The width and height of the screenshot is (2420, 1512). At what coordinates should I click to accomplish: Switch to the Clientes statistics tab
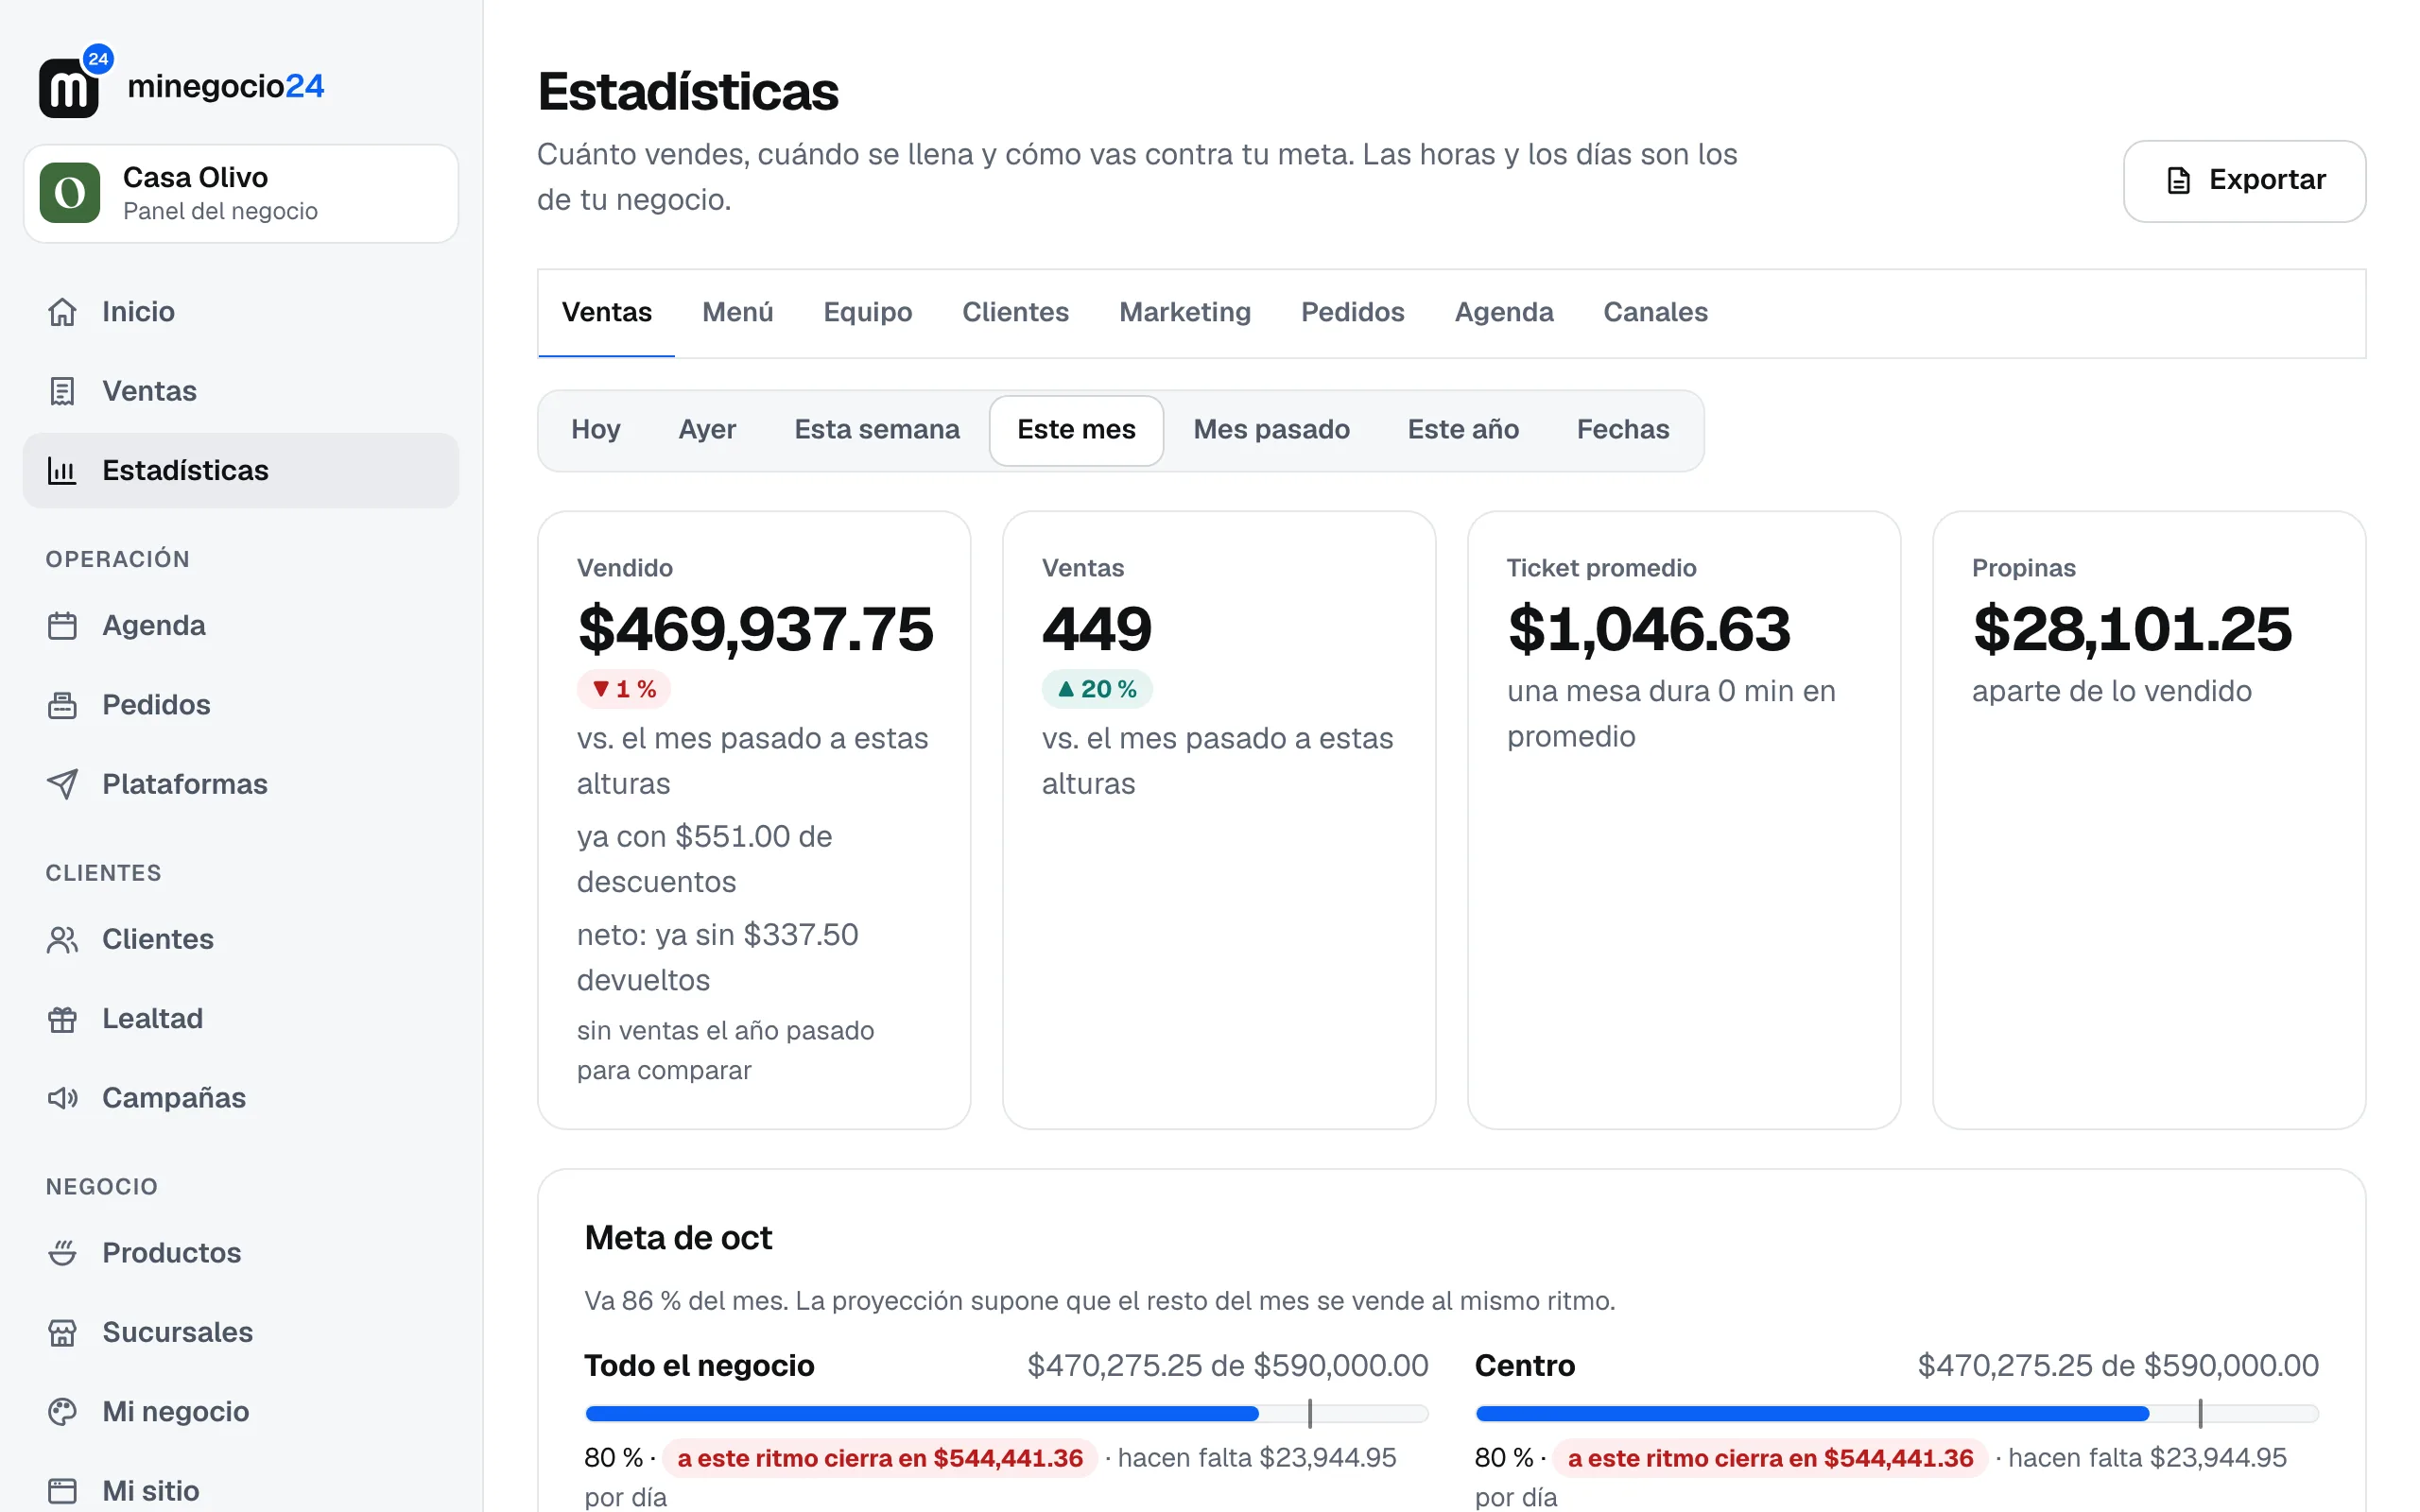pyautogui.click(x=1015, y=313)
